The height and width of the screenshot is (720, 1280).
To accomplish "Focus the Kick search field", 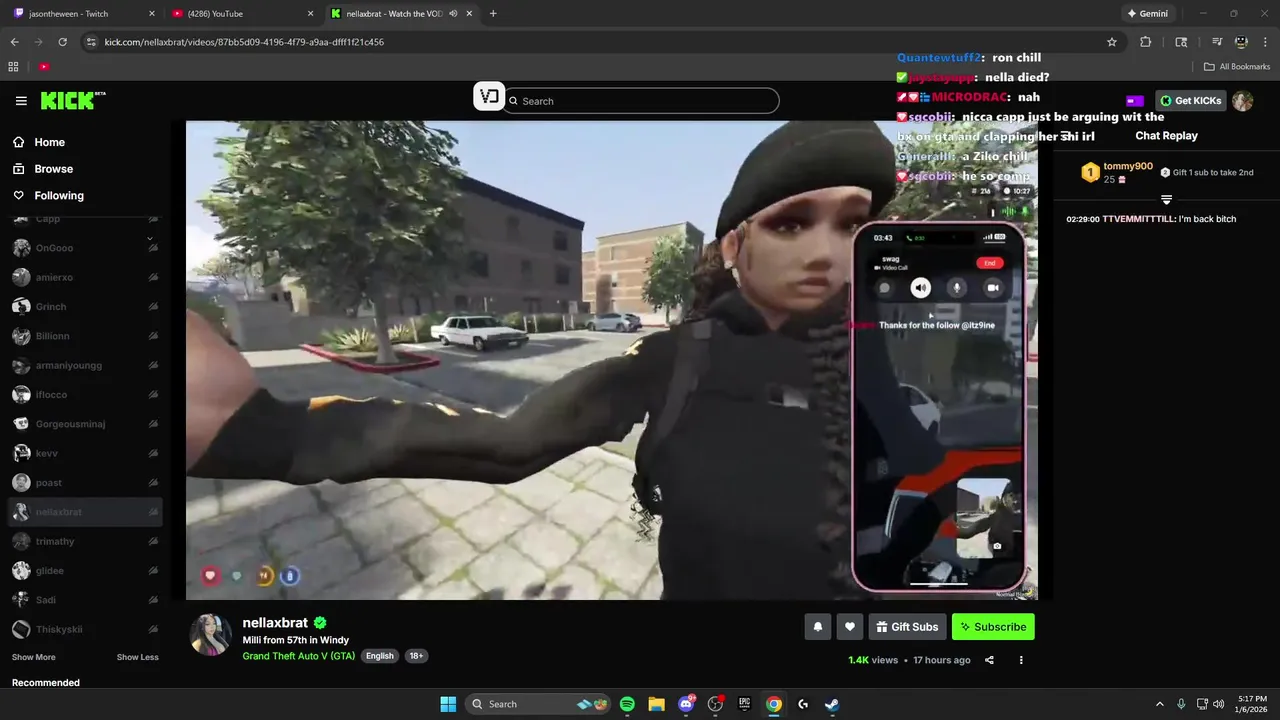I will coord(641,101).
